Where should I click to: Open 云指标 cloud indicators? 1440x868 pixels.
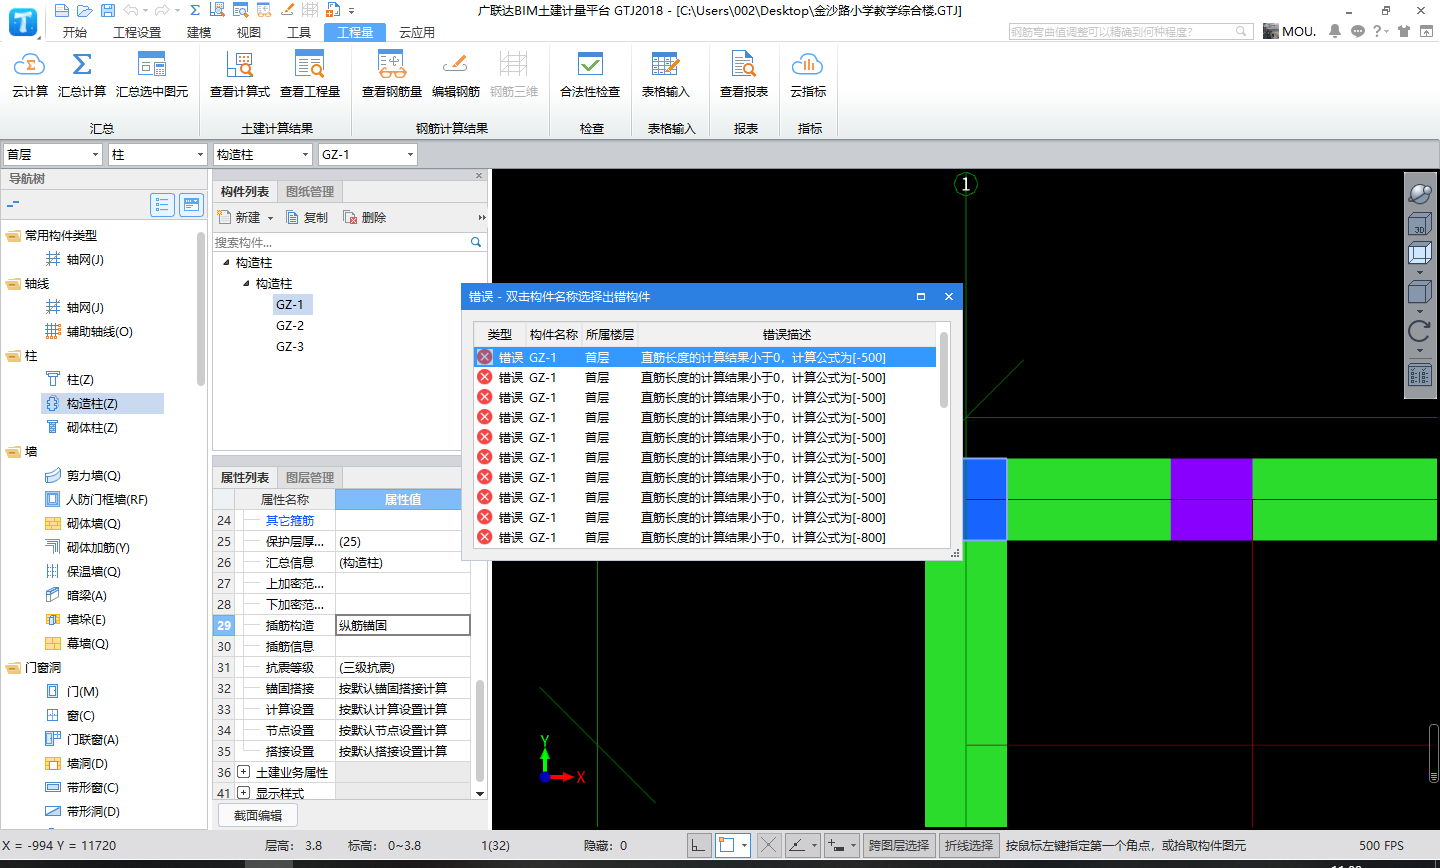point(808,75)
